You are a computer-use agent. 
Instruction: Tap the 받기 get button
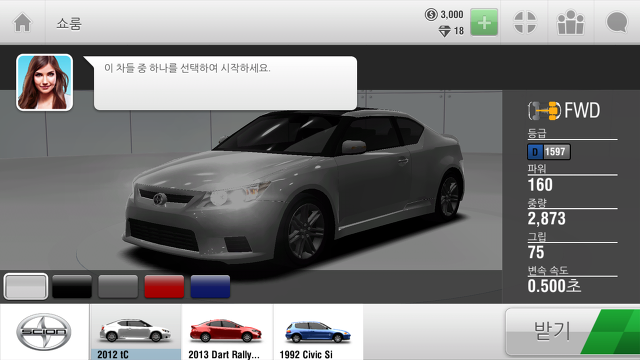click(573, 331)
